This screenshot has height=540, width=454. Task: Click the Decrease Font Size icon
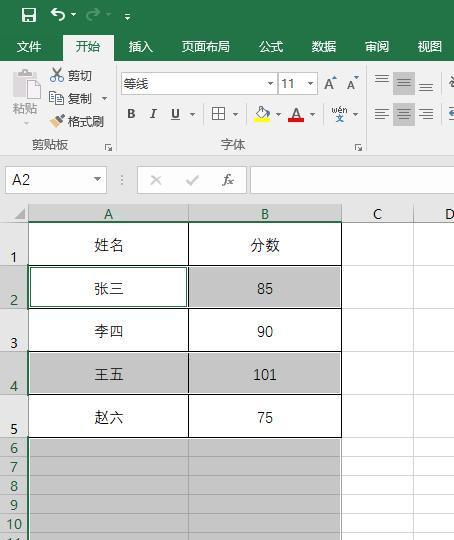coord(352,83)
